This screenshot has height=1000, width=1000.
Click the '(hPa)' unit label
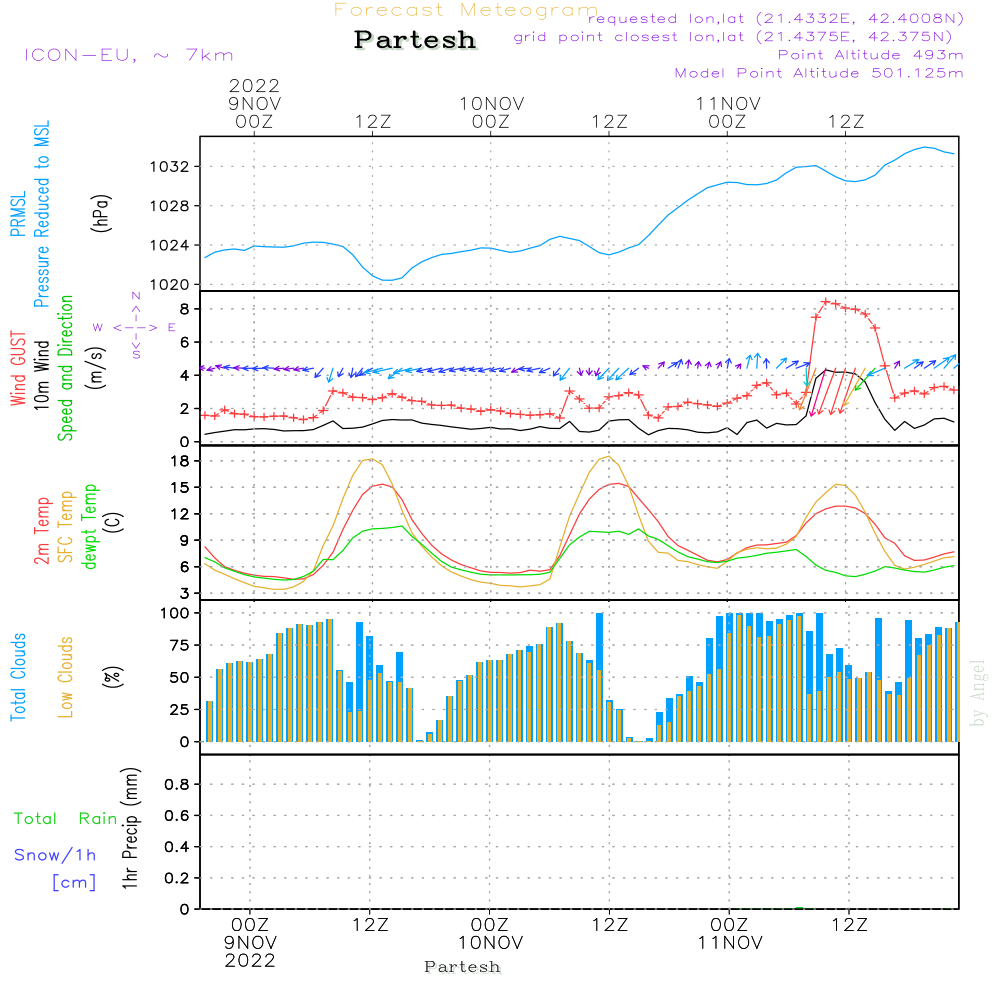click(x=101, y=213)
